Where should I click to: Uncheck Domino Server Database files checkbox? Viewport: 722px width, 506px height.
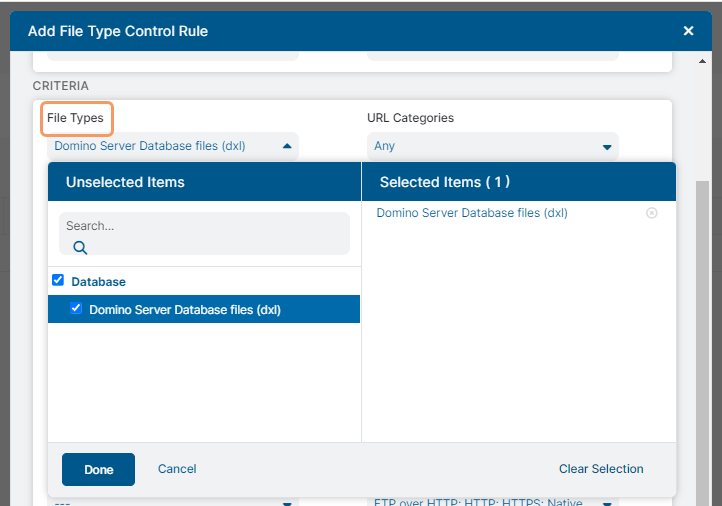pos(76,309)
